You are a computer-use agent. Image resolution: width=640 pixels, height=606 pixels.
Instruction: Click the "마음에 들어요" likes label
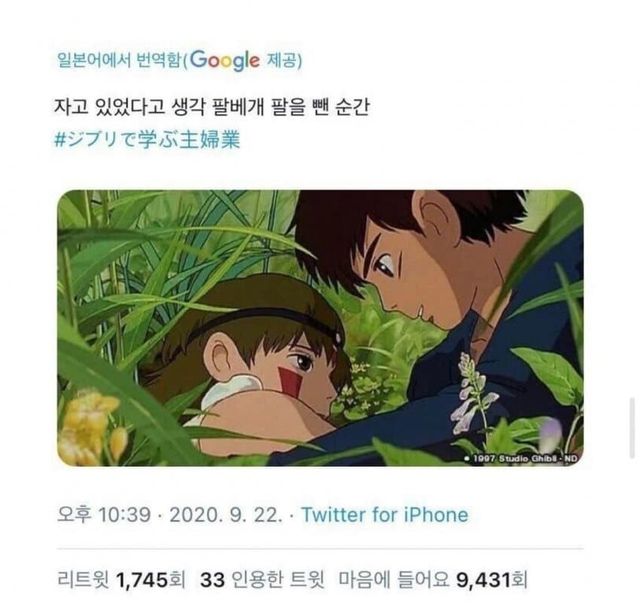387,579
